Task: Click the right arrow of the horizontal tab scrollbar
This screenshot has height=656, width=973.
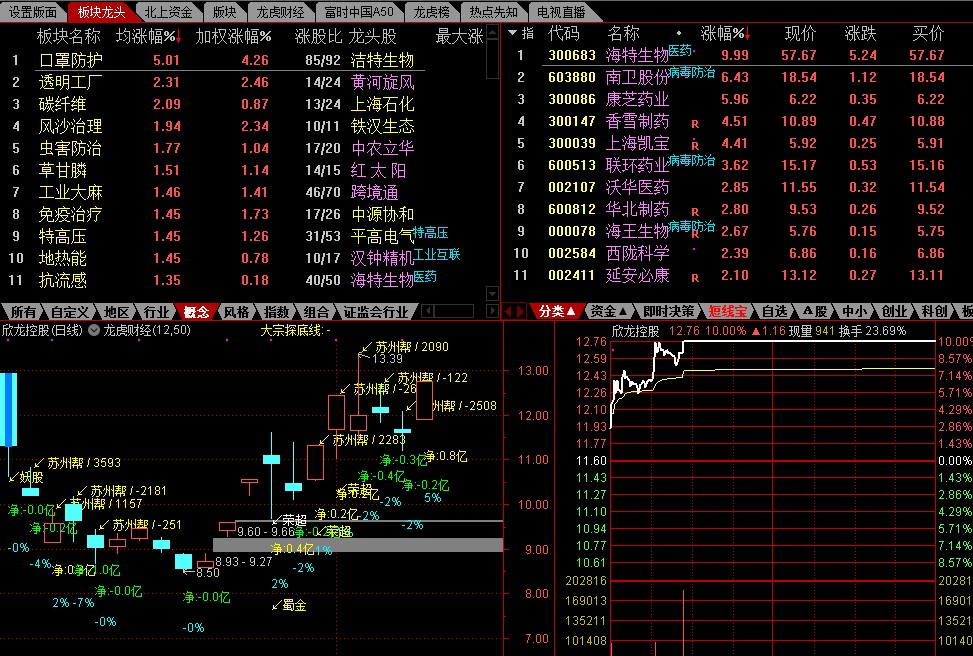Action: pyautogui.click(x=493, y=311)
